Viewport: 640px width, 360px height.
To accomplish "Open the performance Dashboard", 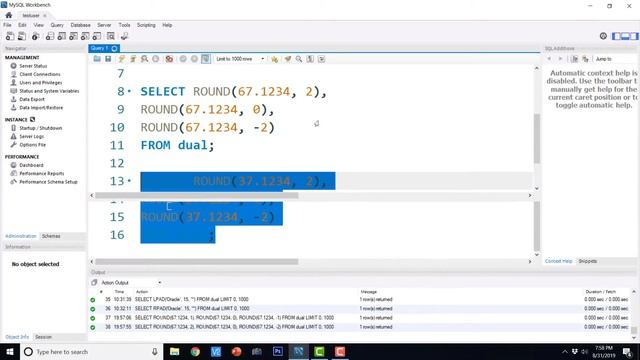I will (31, 165).
